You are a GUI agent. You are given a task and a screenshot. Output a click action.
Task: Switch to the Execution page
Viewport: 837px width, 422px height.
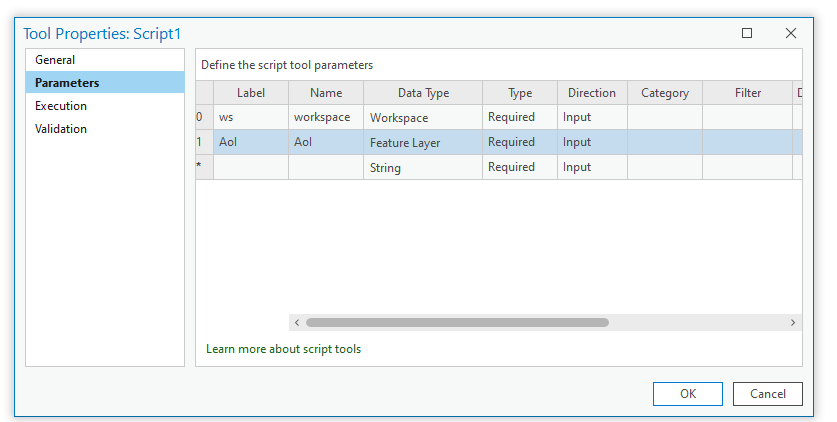61,106
